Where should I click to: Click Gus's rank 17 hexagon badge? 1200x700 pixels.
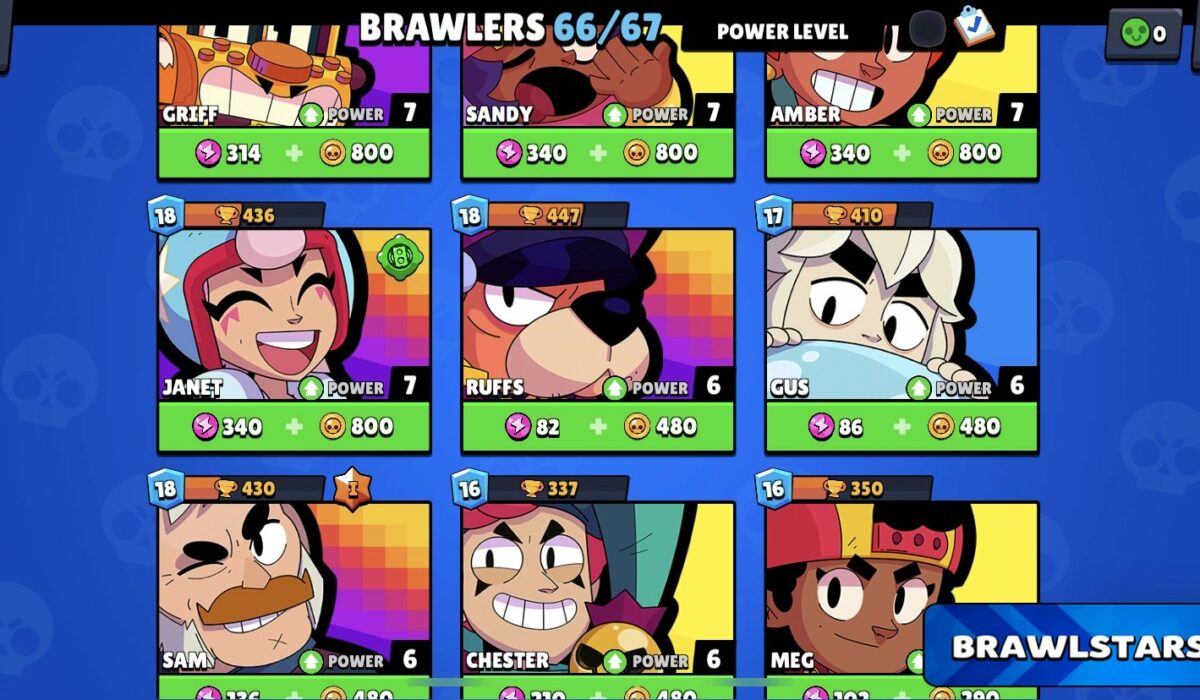tap(774, 215)
